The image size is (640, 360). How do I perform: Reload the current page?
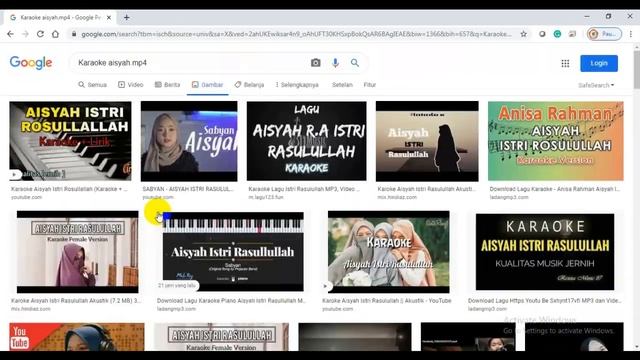coord(40,34)
